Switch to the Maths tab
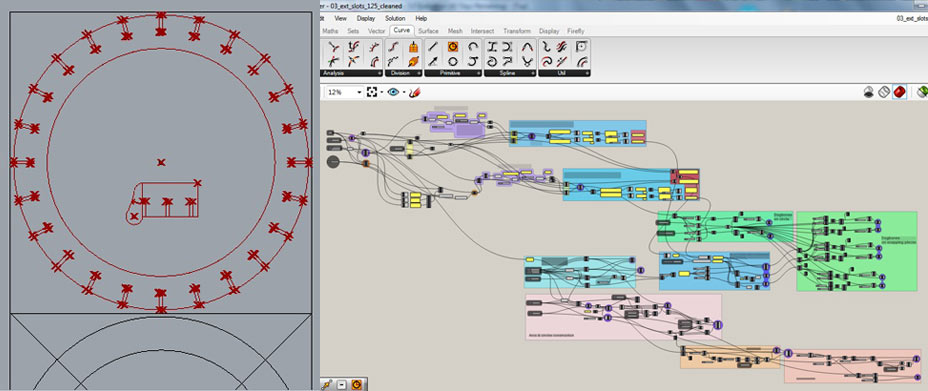 click(331, 31)
